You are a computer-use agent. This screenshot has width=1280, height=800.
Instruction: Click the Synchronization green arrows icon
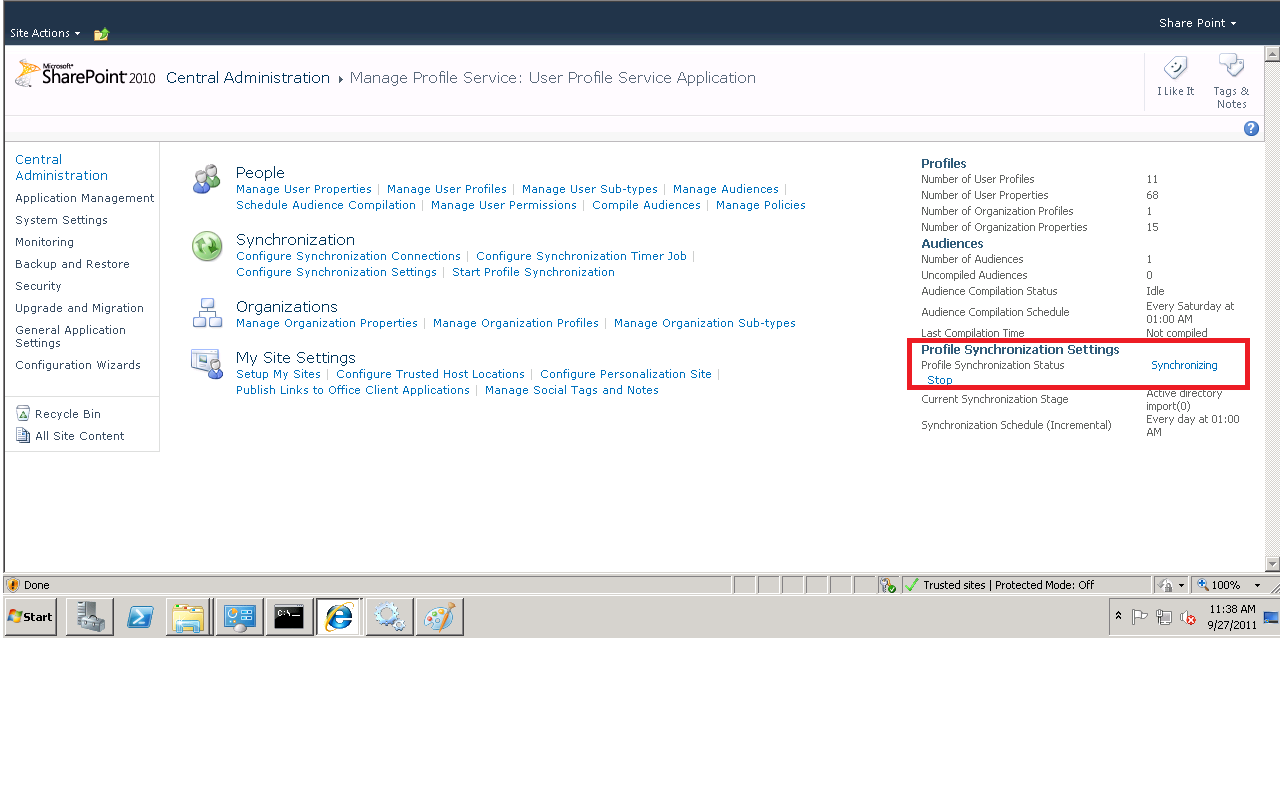205,247
